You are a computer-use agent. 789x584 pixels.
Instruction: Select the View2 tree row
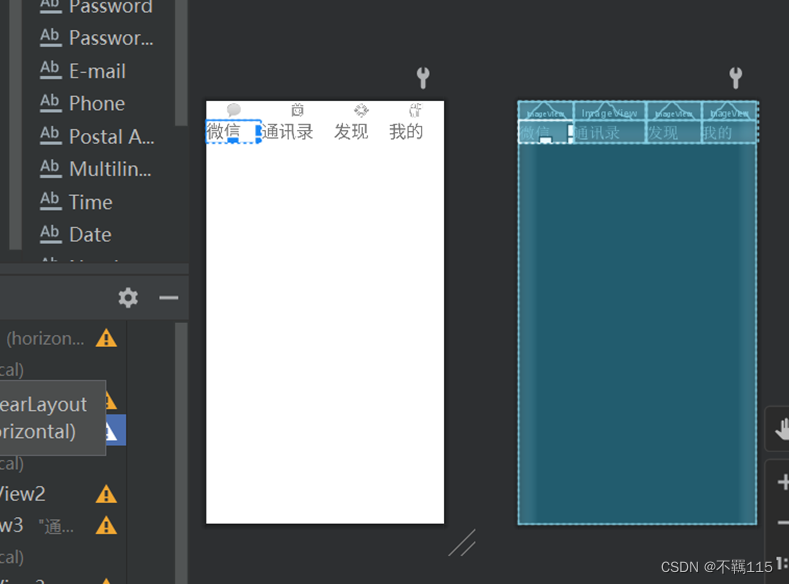click(x=63, y=494)
